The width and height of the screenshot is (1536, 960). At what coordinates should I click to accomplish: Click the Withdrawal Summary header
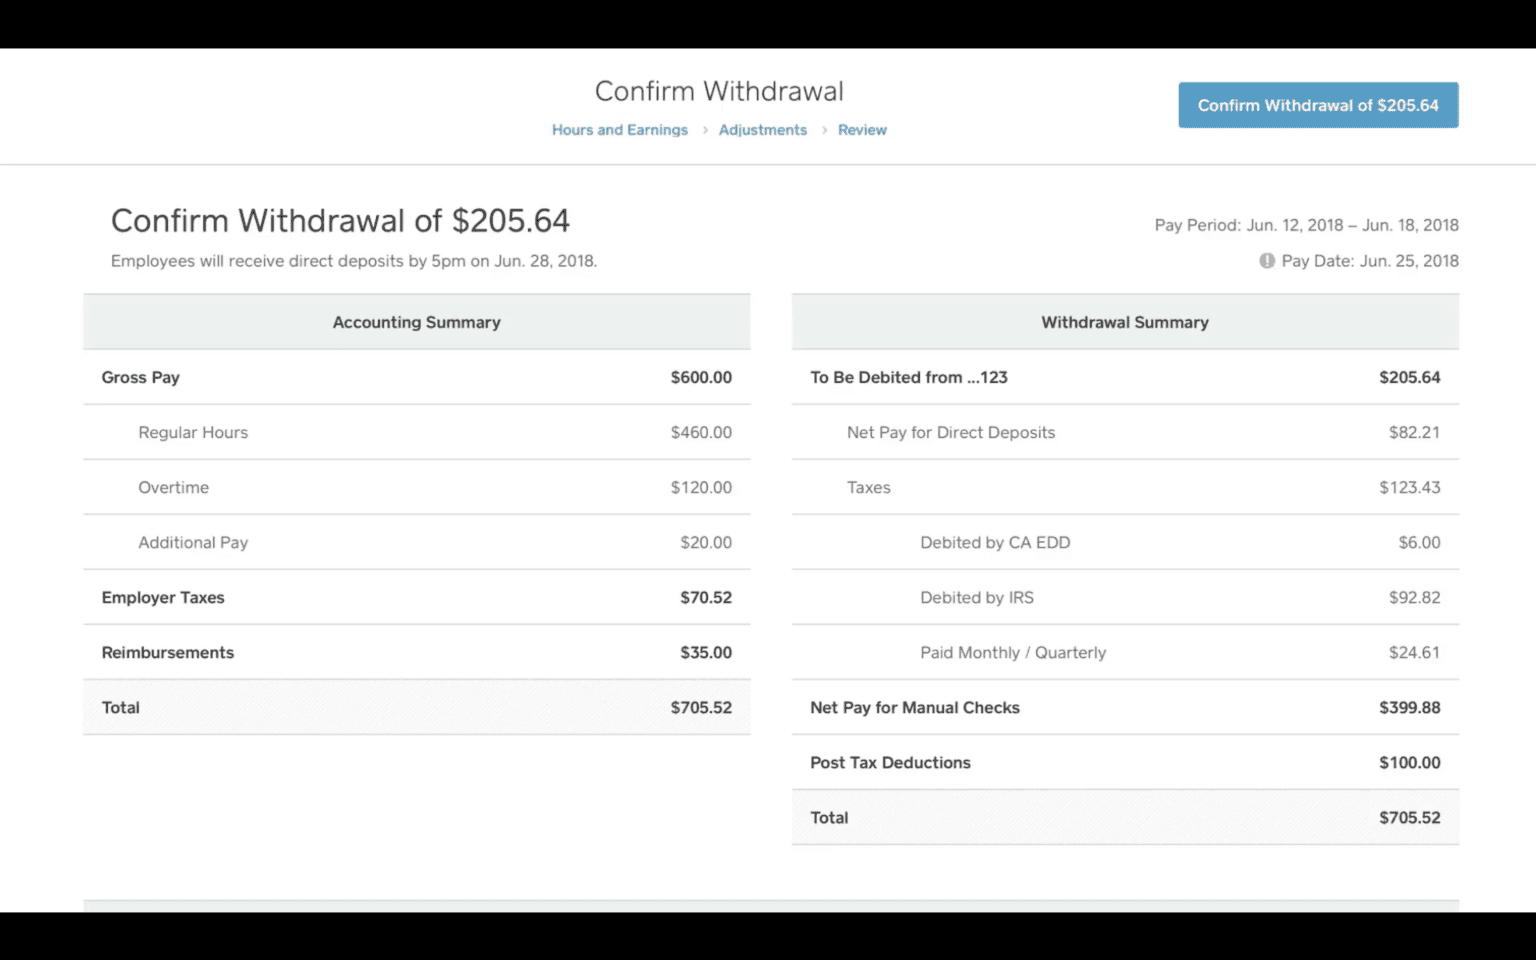pos(1124,322)
